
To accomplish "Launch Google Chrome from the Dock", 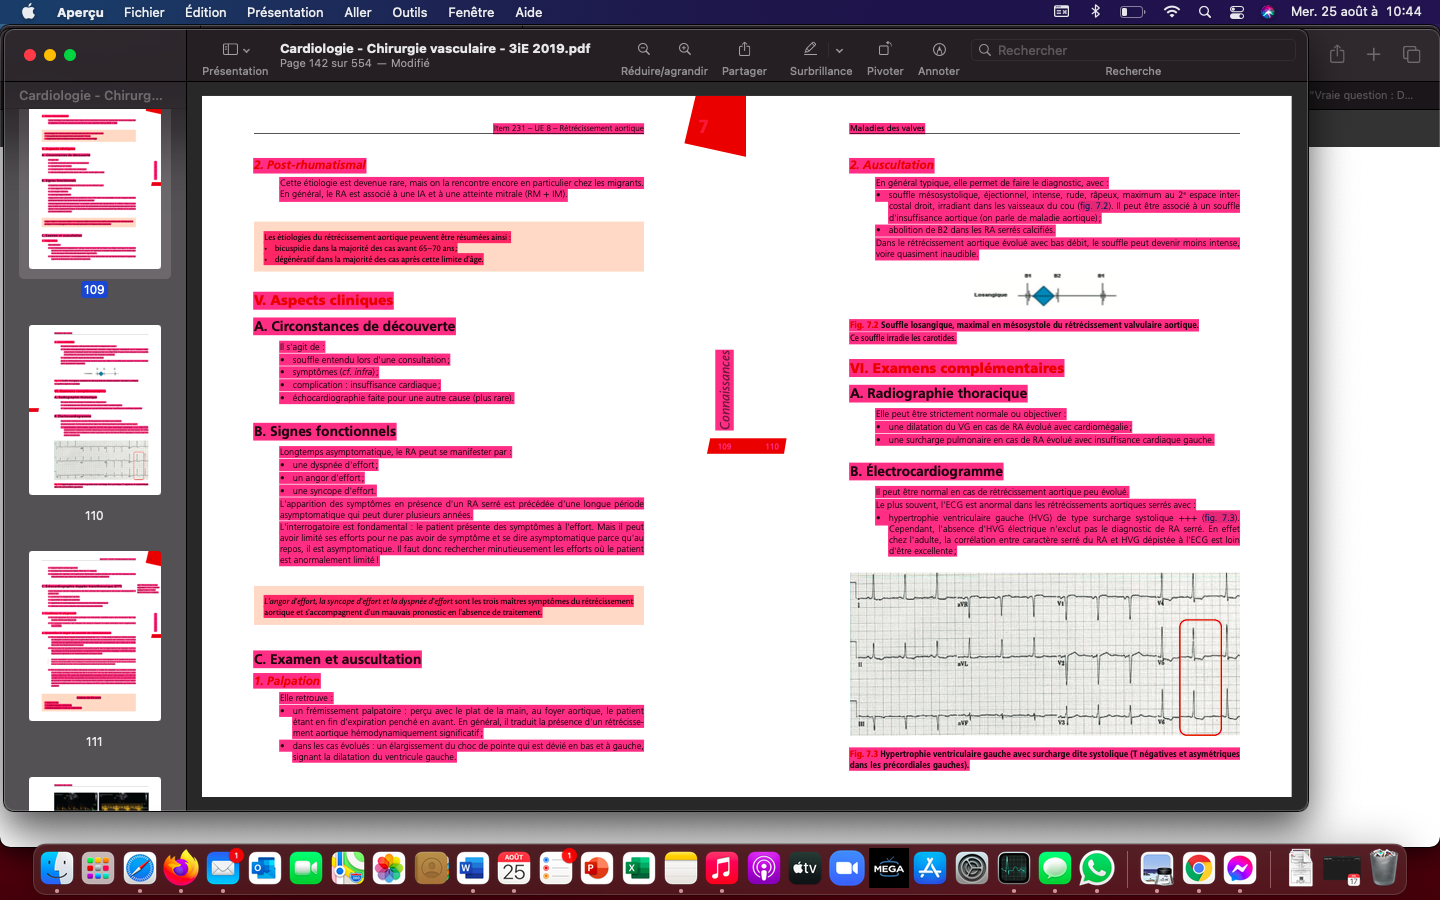I will pyautogui.click(x=1198, y=868).
